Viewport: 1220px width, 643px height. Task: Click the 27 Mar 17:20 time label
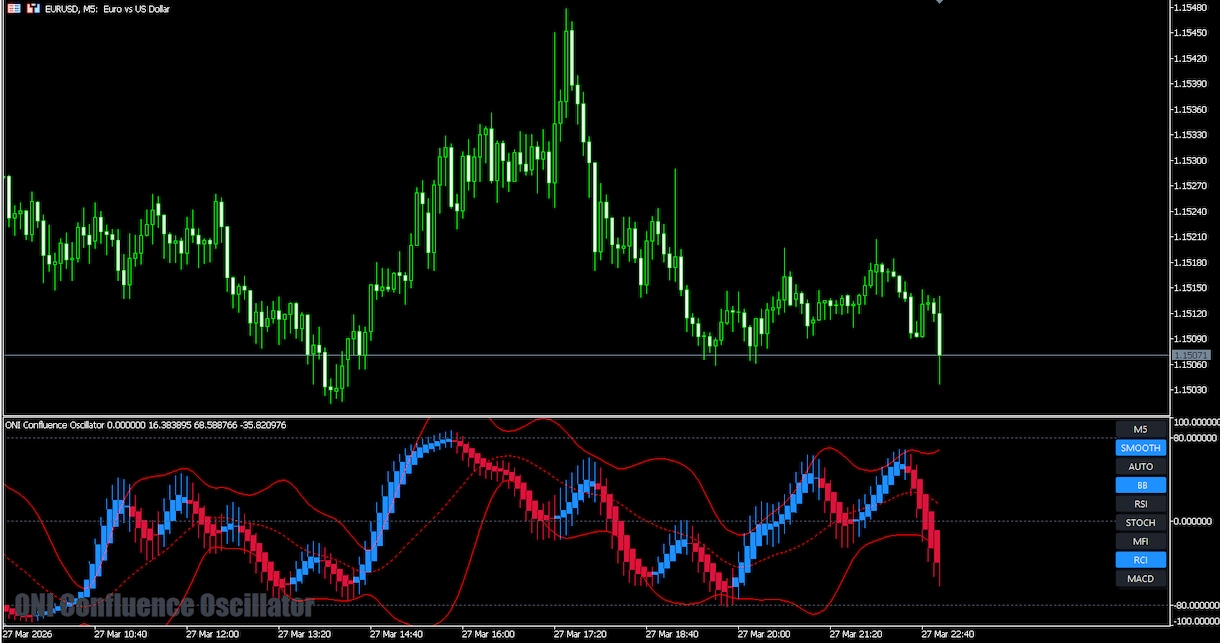[x=580, y=634]
